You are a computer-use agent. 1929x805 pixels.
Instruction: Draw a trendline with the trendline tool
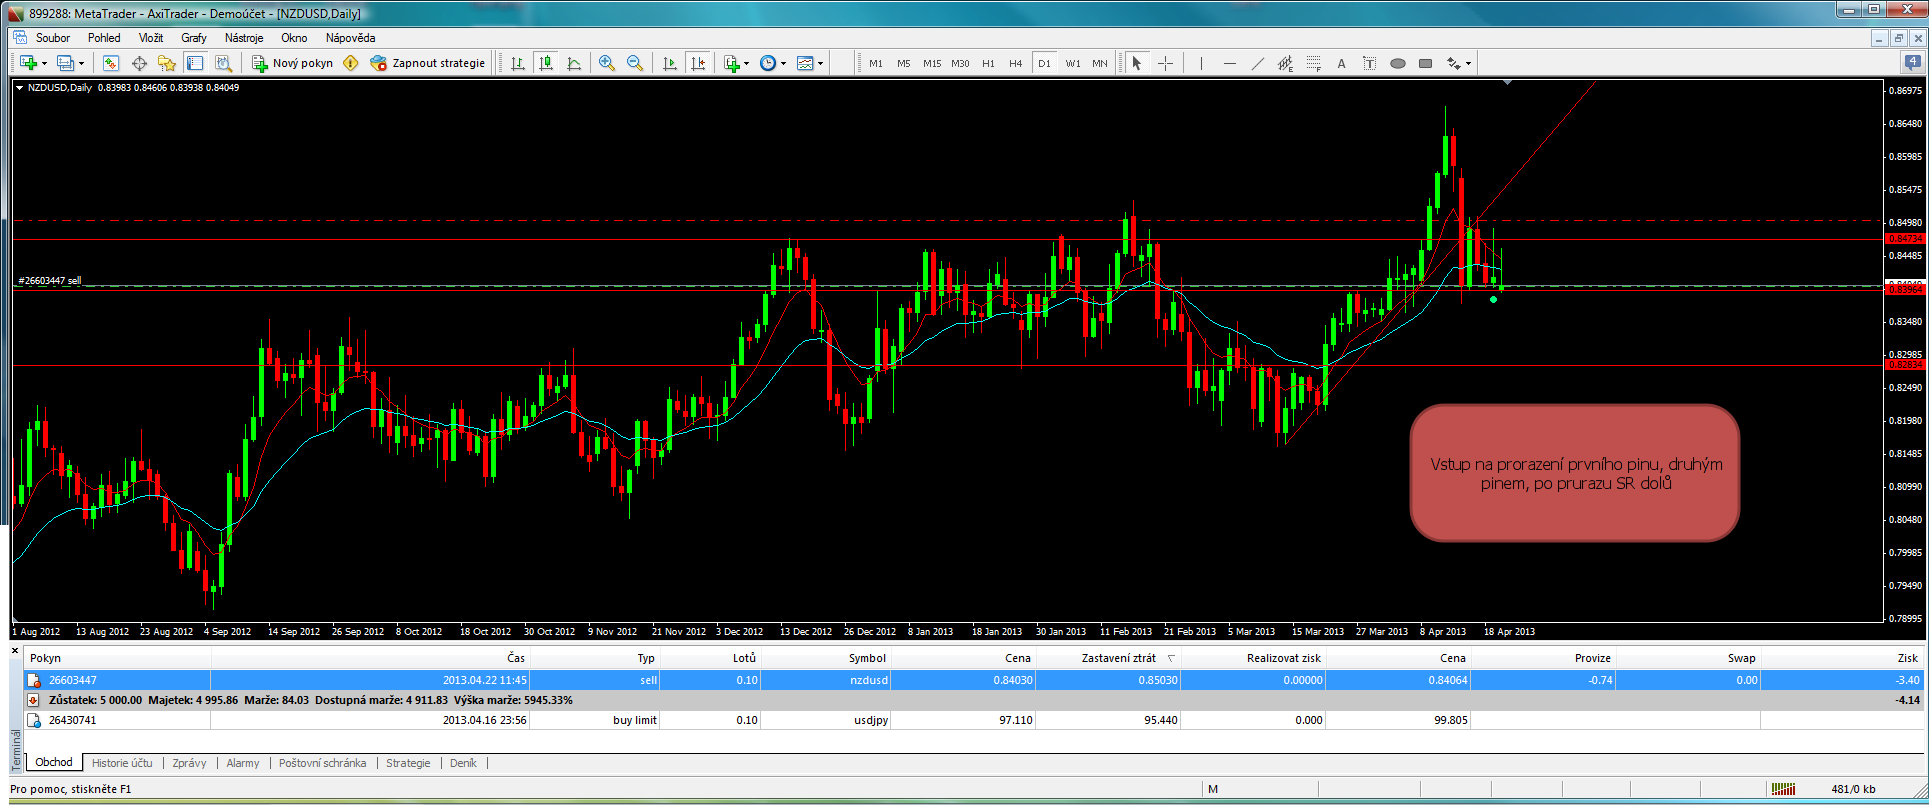click(1257, 63)
